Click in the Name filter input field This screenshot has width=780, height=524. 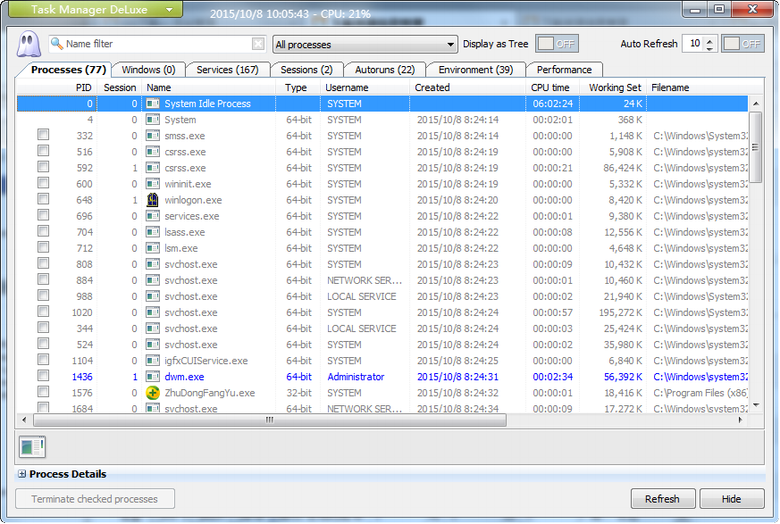[x=155, y=44]
